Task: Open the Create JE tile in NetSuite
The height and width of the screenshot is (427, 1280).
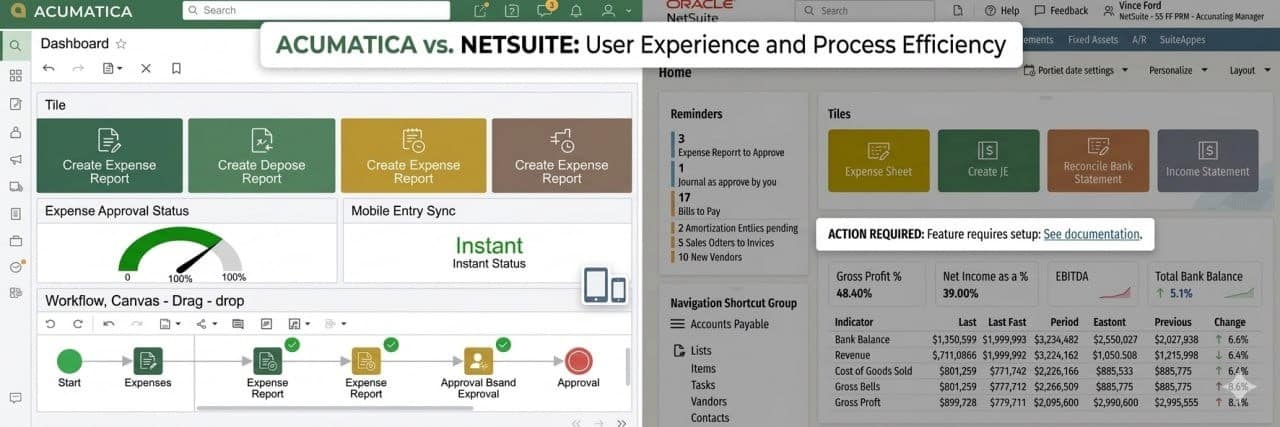Action: [988, 161]
